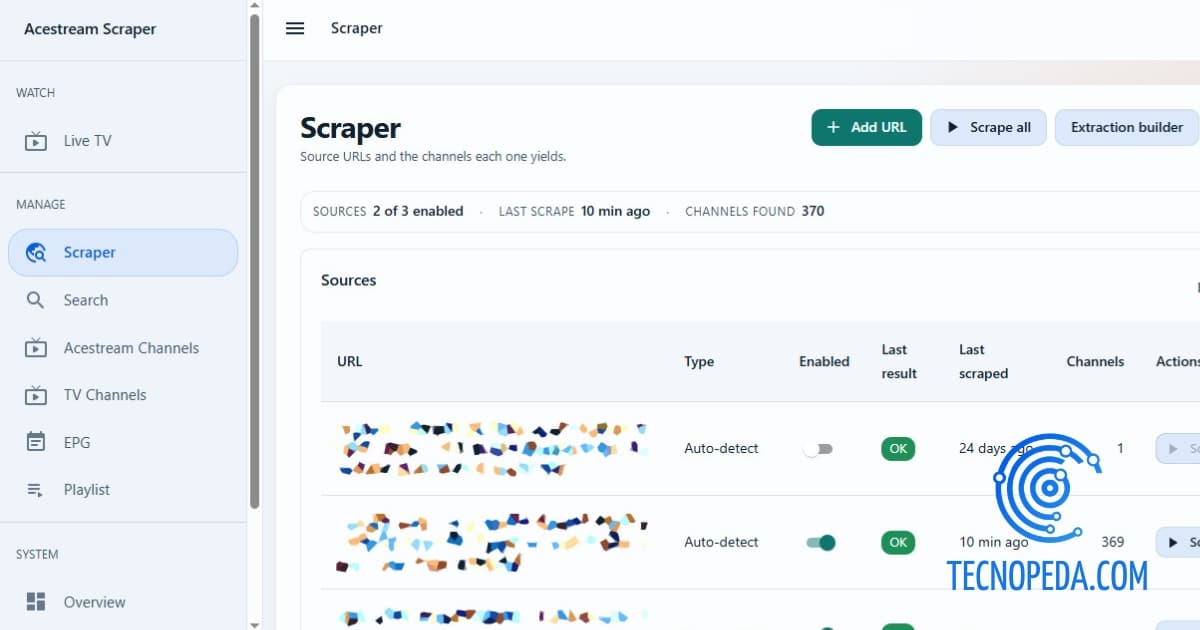Enable the 24 days ago source toggle
Image resolution: width=1200 pixels, height=630 pixels.
coord(818,449)
